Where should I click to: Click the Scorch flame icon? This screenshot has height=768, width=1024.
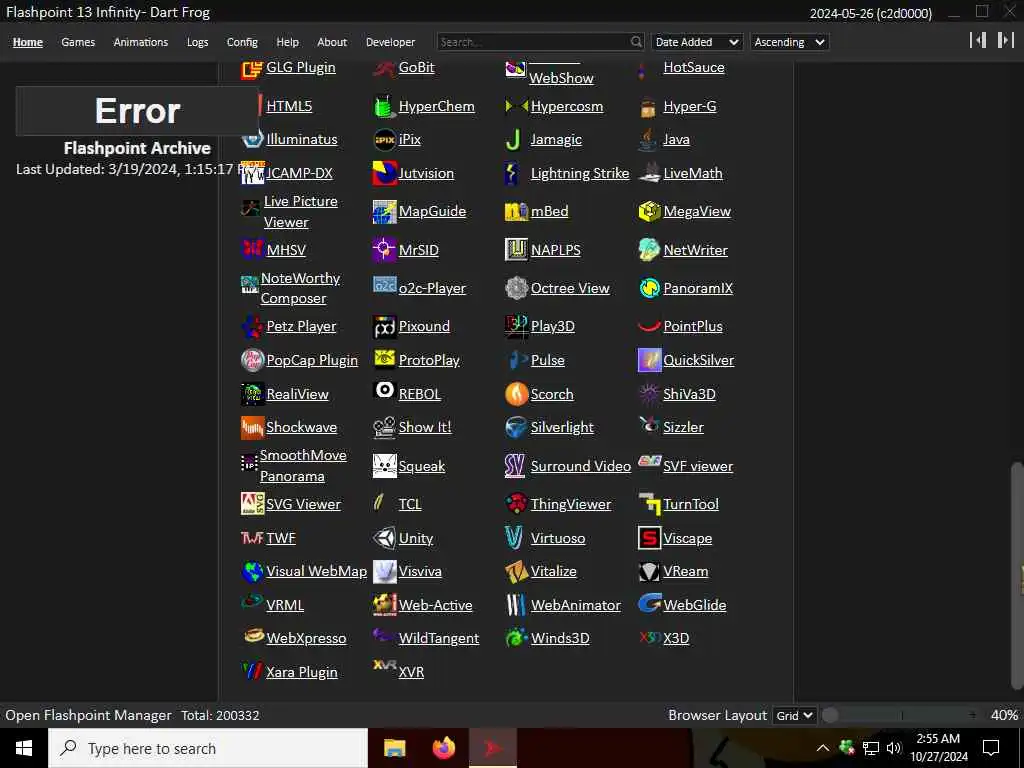(x=517, y=394)
